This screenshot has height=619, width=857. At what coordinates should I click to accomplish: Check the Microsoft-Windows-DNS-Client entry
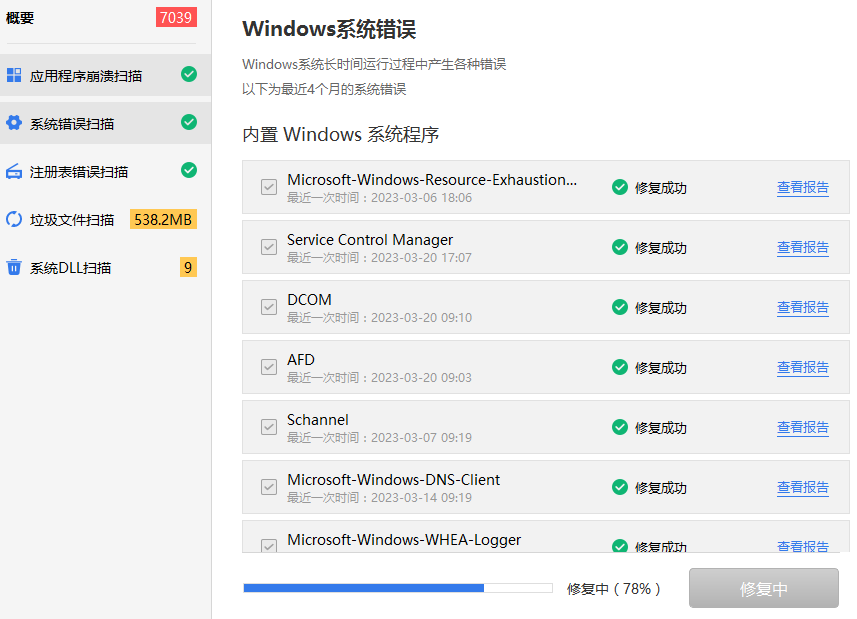[x=268, y=487]
